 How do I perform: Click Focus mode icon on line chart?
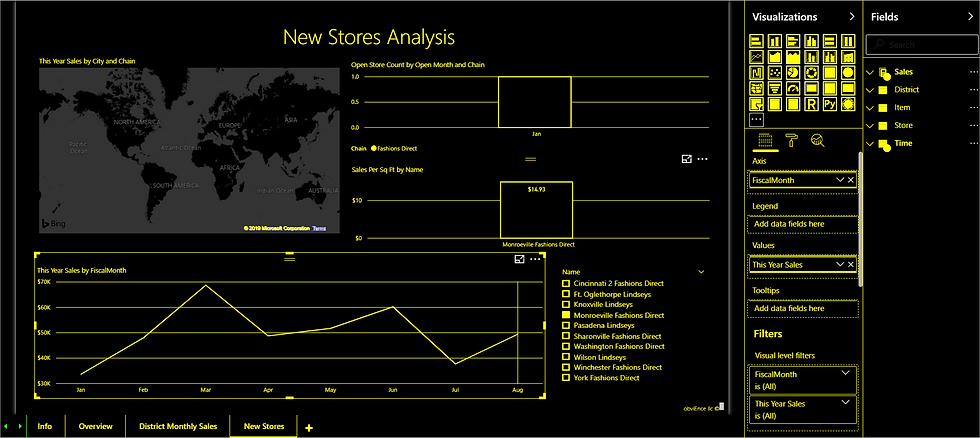tap(519, 259)
